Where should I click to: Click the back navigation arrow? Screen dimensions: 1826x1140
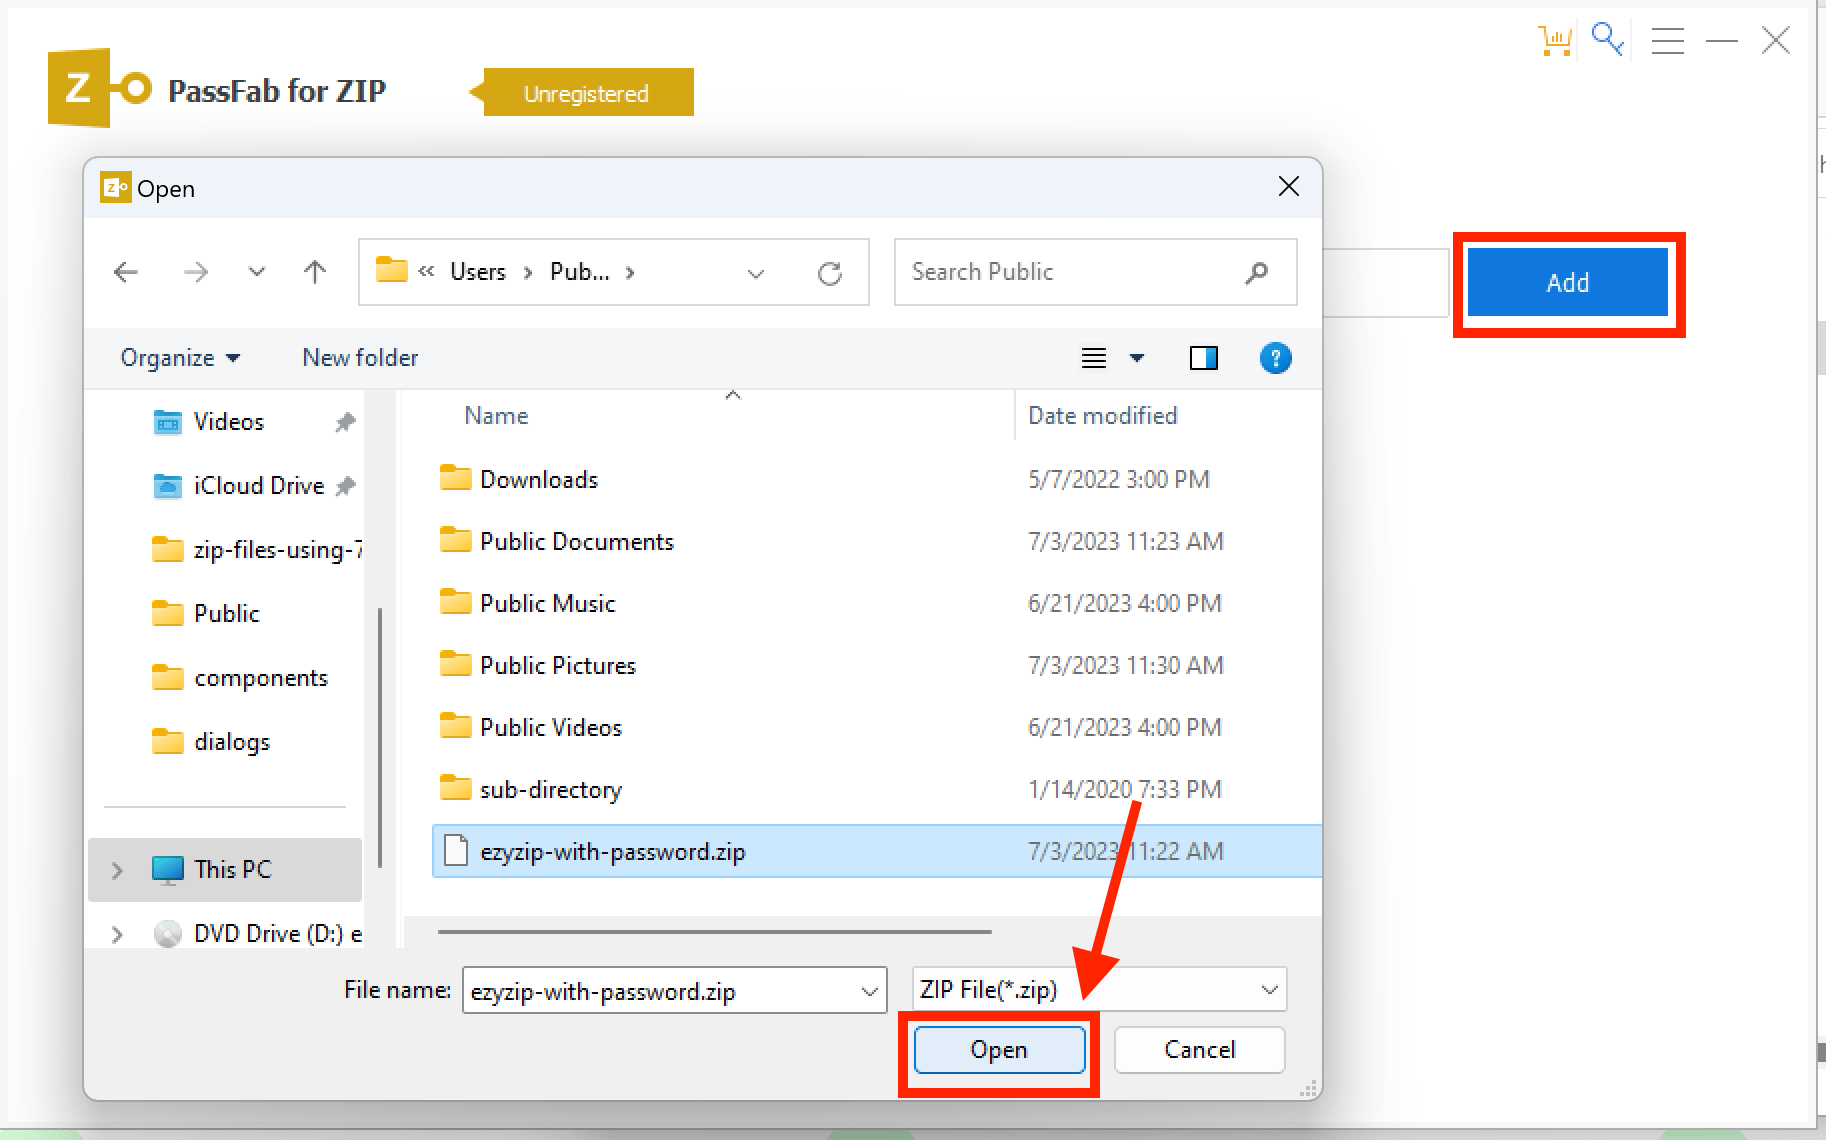[125, 271]
